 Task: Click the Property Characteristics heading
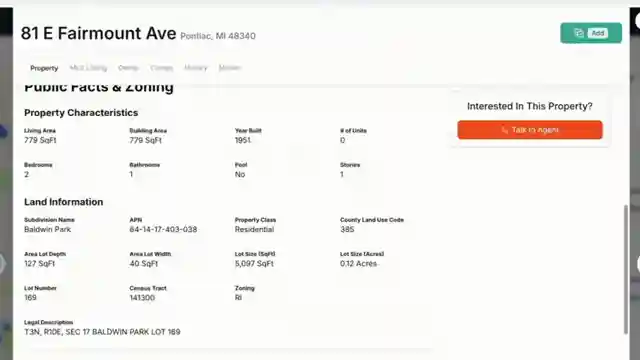[x=81, y=113]
